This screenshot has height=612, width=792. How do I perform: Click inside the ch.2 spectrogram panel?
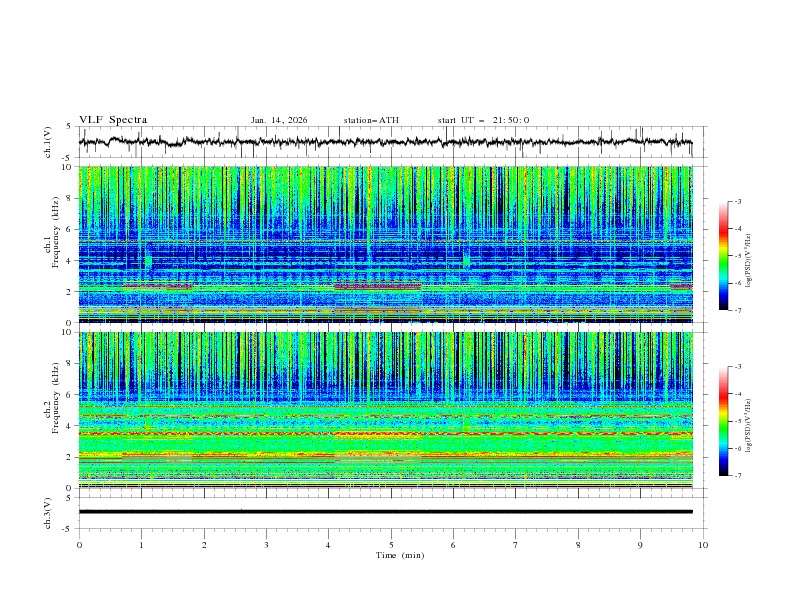385,410
